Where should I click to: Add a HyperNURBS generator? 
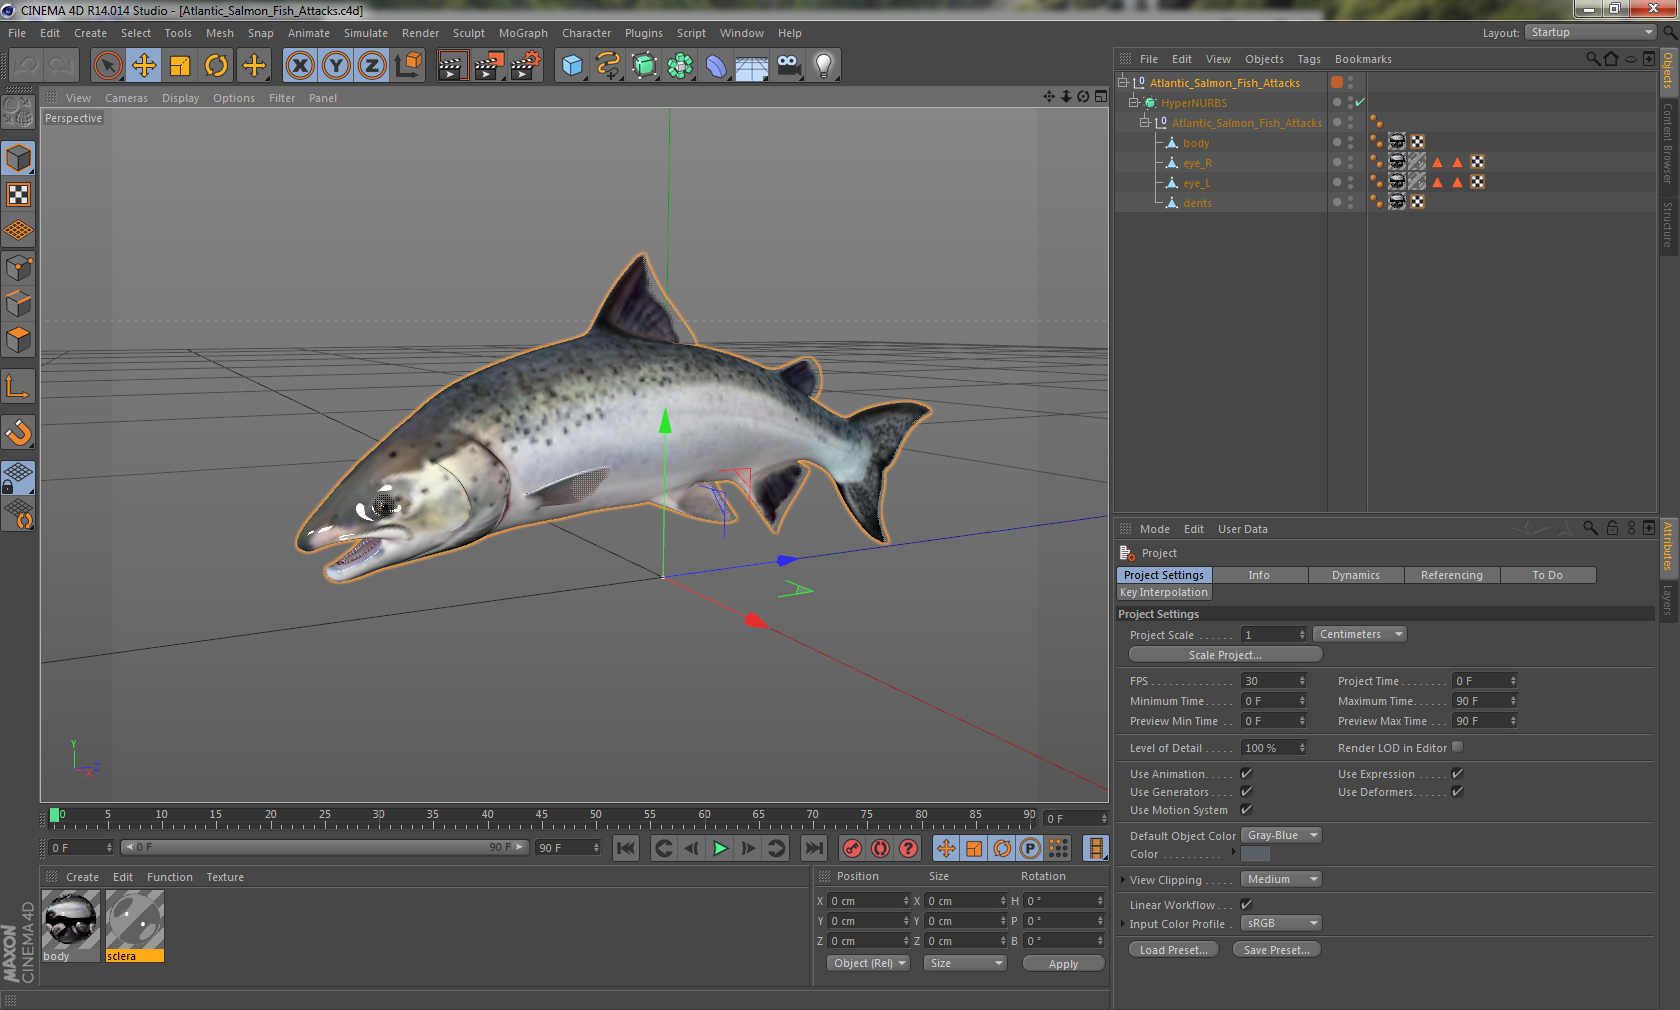pyautogui.click(x=644, y=66)
